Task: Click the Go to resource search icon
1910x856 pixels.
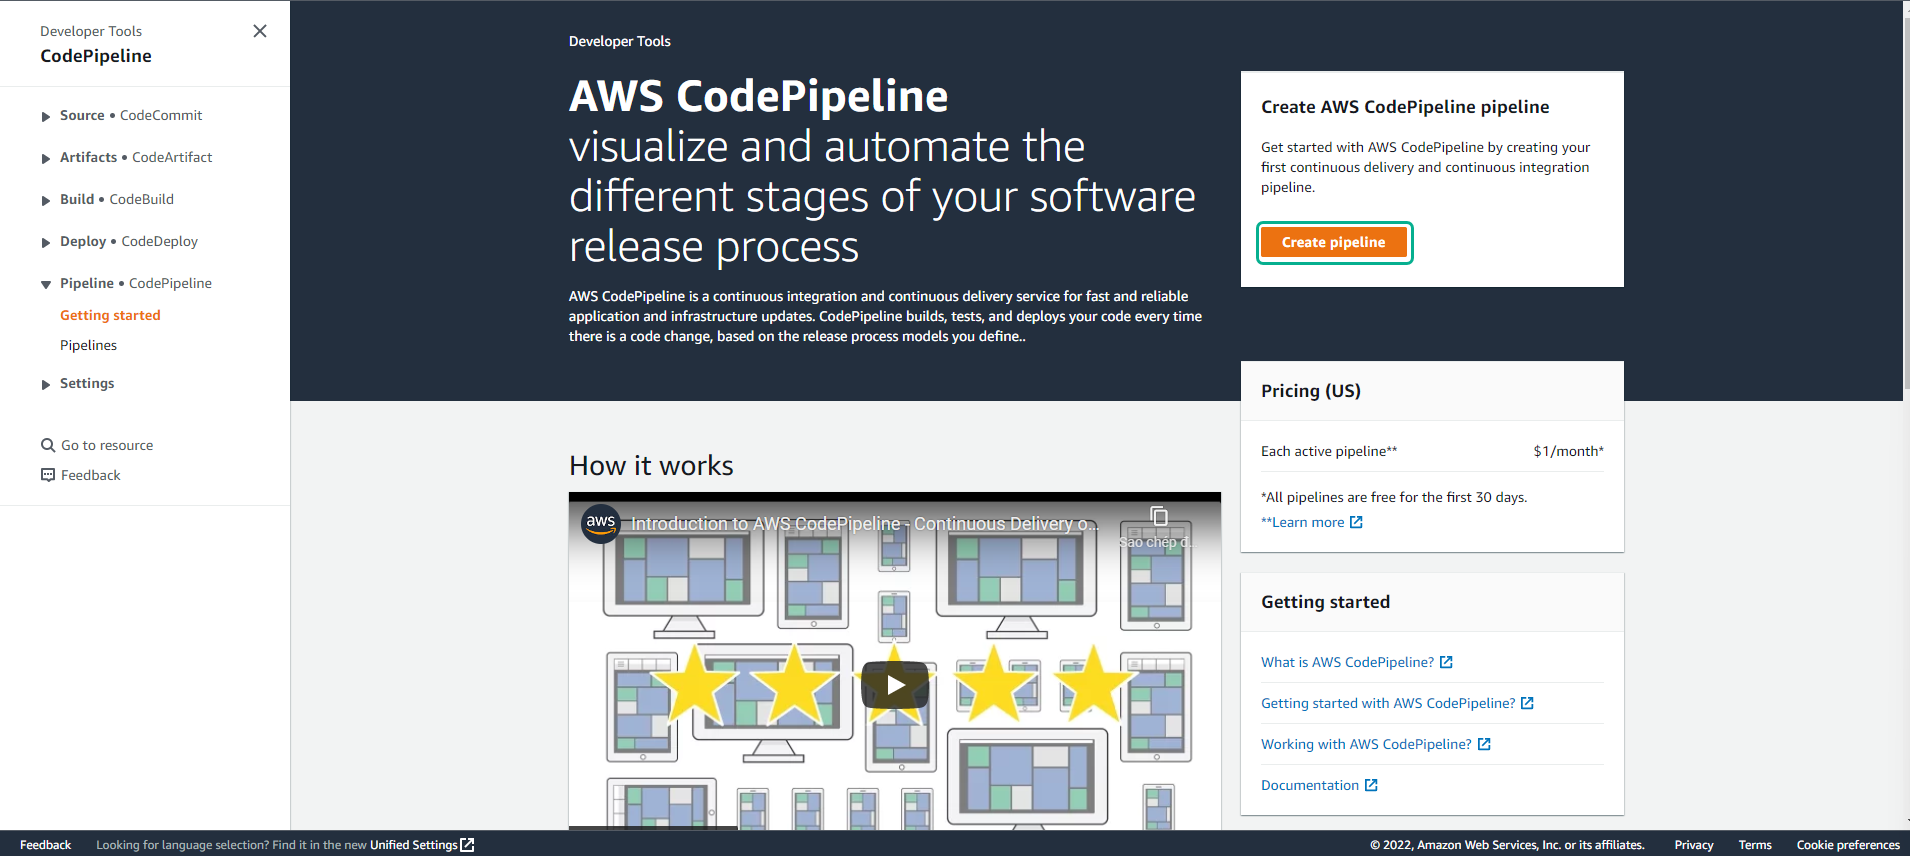Action: (48, 445)
